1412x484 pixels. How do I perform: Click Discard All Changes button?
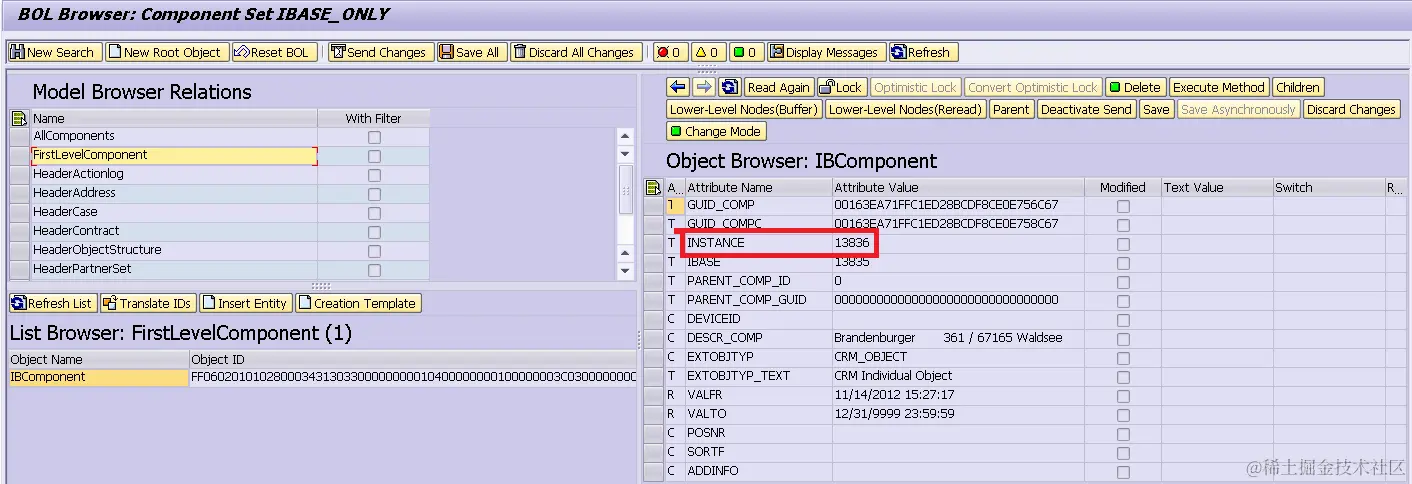576,52
